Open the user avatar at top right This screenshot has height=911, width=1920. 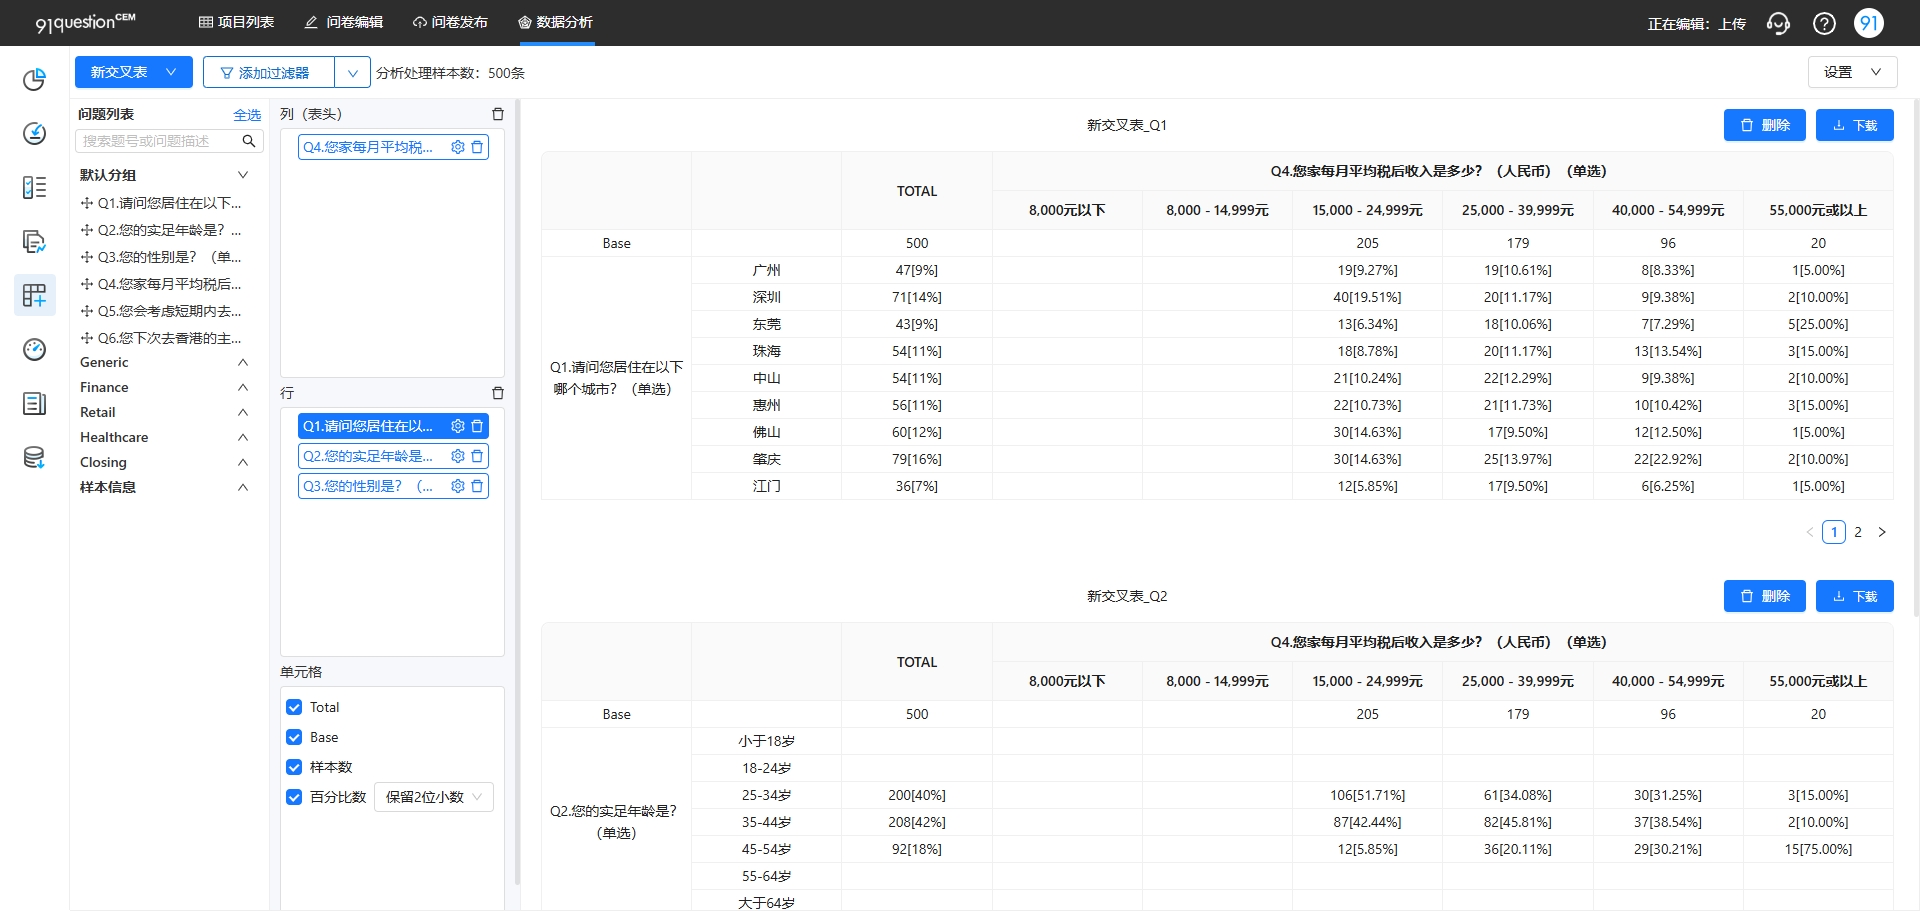[1869, 23]
